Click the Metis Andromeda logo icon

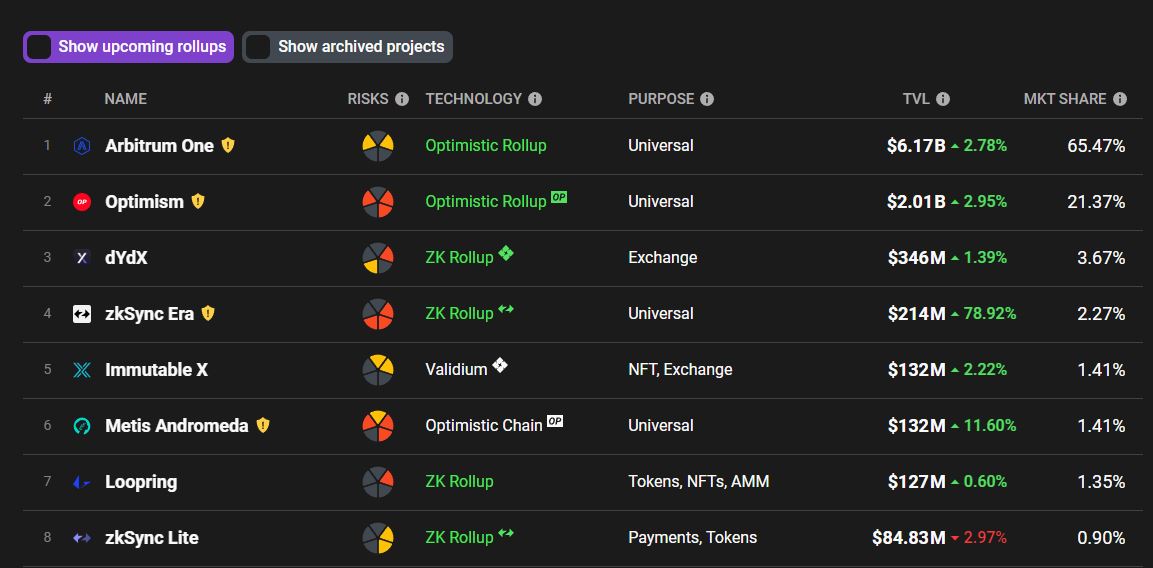pyautogui.click(x=82, y=425)
